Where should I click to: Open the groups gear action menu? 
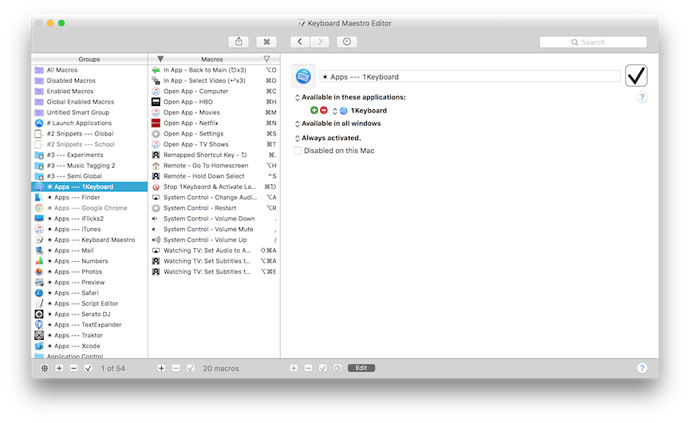point(44,368)
